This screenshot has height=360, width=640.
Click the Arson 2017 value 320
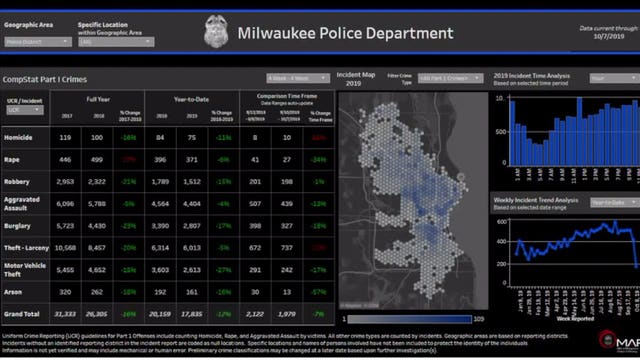coord(65,292)
